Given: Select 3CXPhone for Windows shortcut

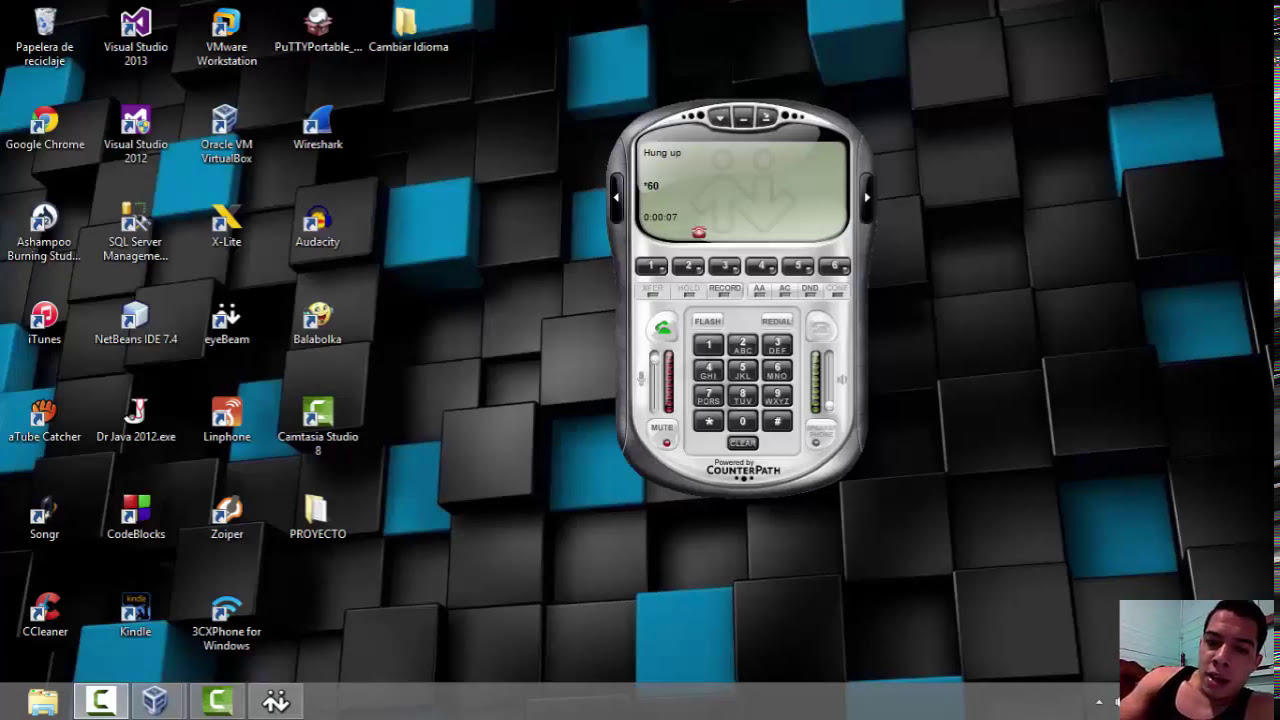Looking at the screenshot, I should [x=227, y=622].
